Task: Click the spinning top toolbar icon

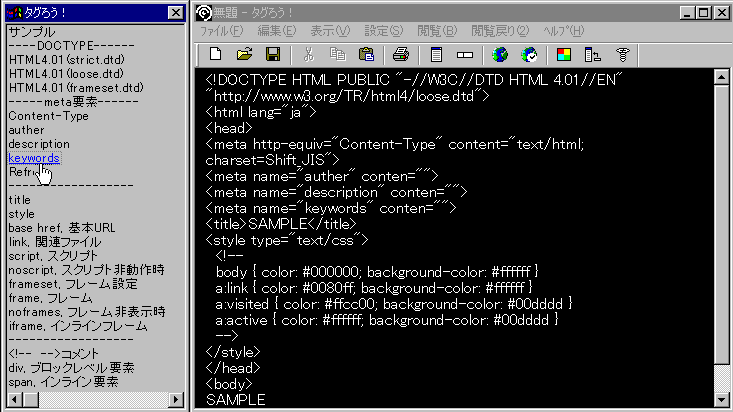Action: (x=622, y=55)
